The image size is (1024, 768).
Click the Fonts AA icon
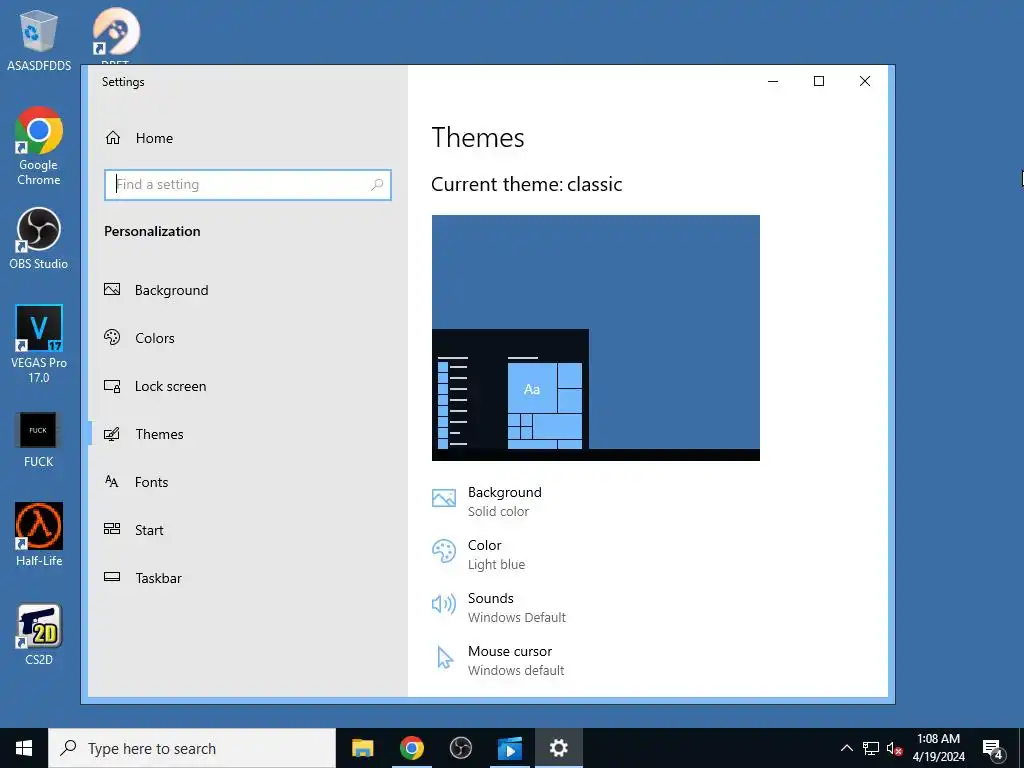(112, 481)
